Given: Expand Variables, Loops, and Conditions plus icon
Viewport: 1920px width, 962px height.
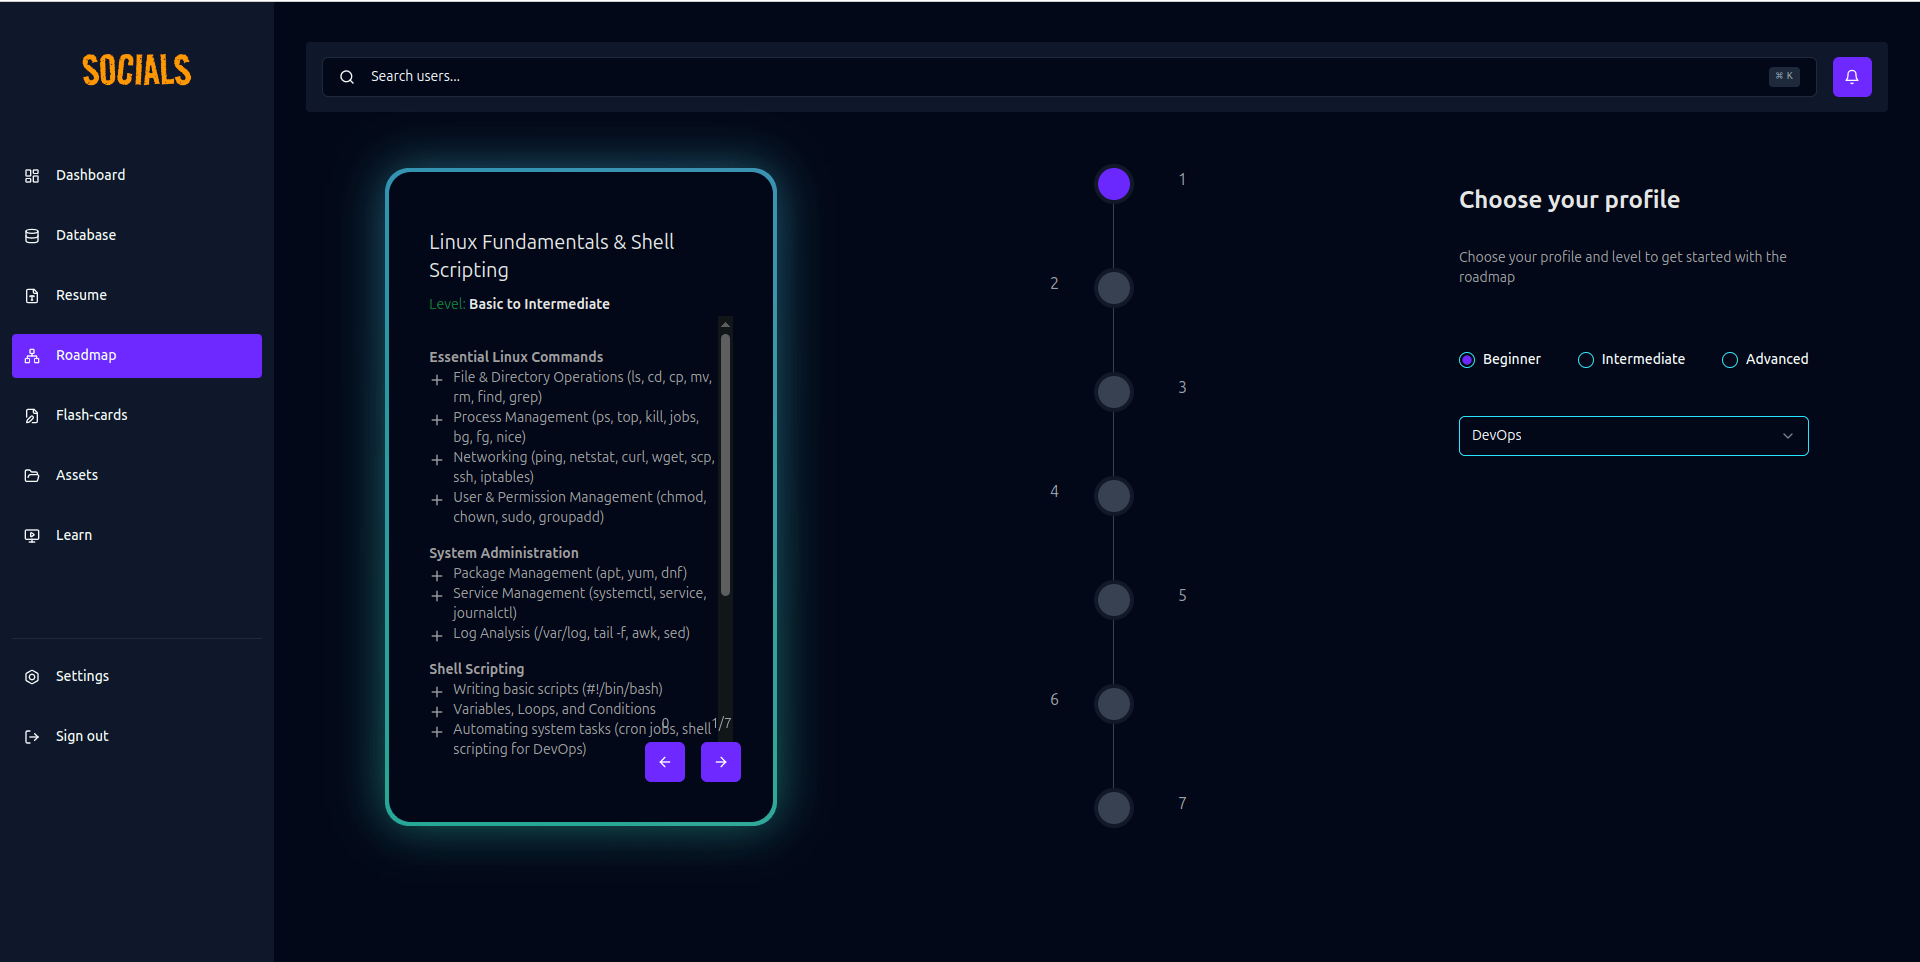Looking at the screenshot, I should point(437,712).
